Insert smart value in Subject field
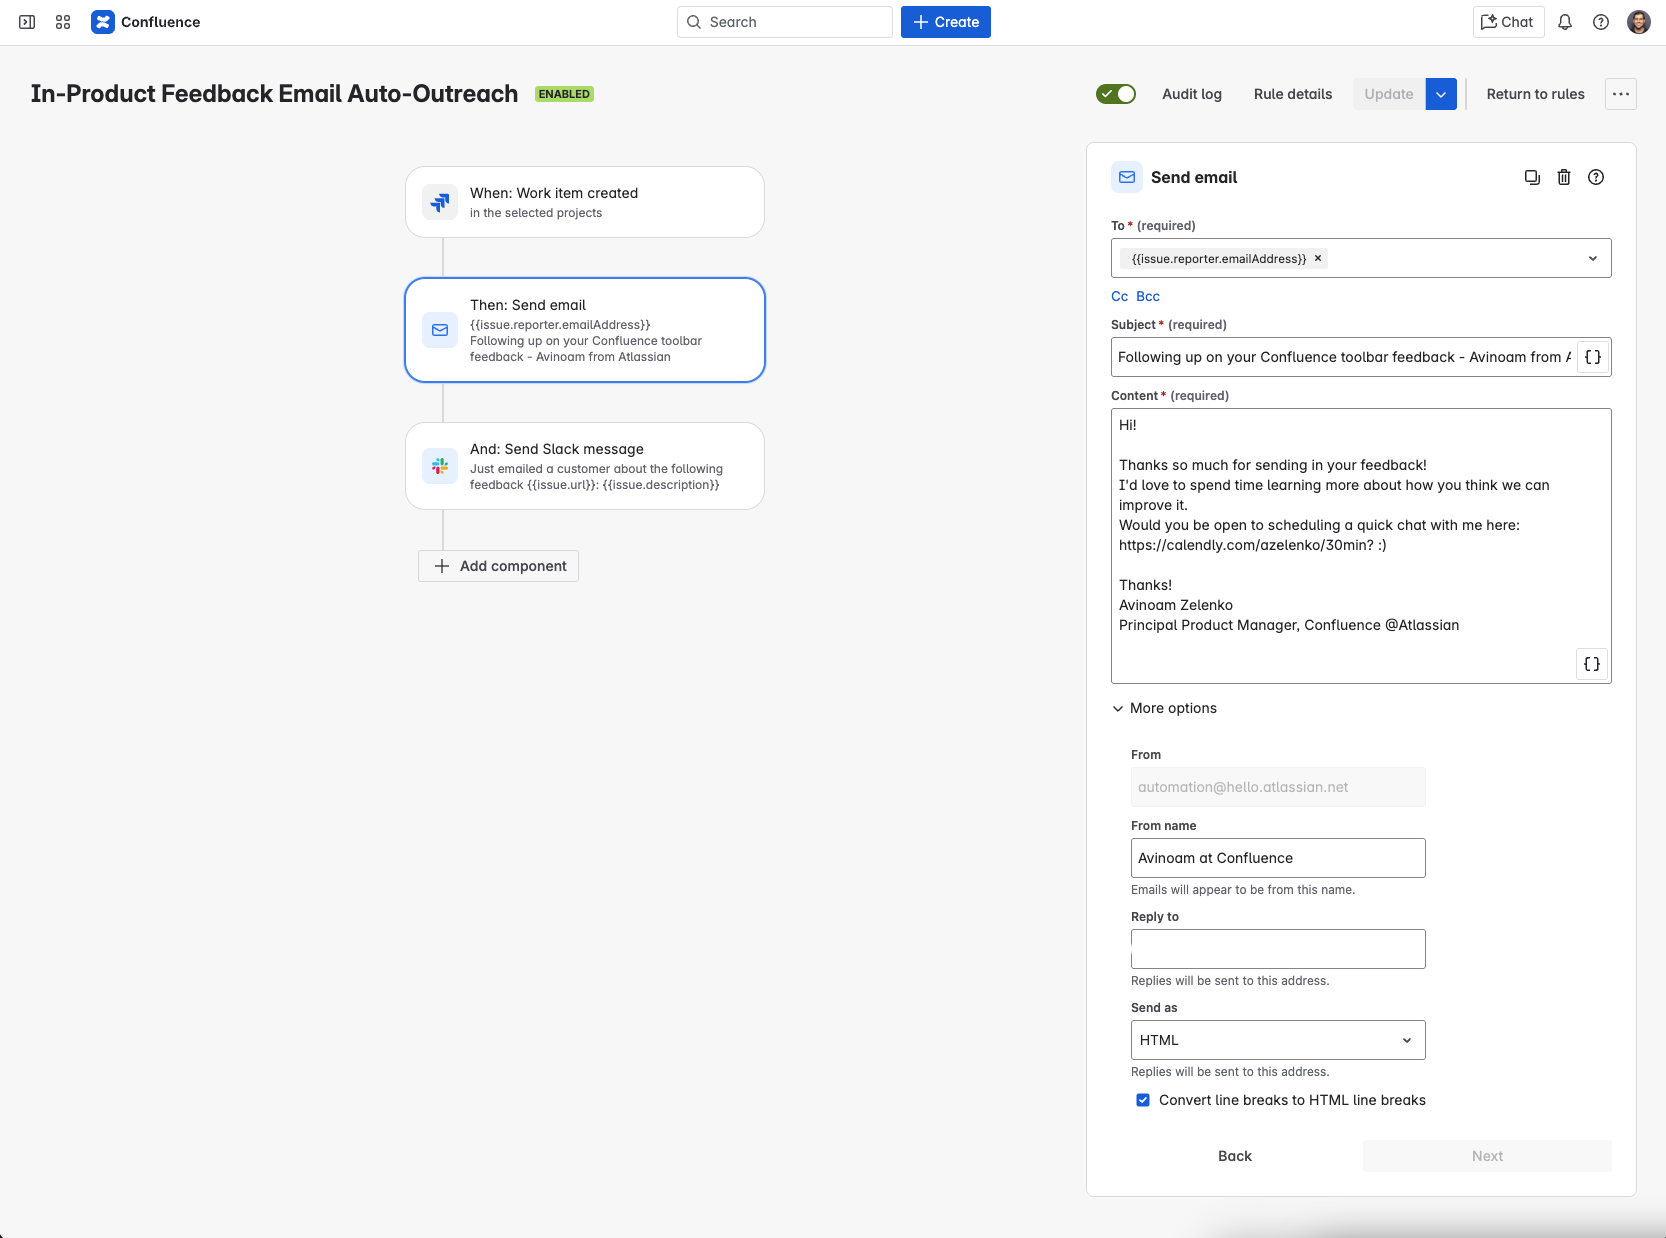Viewport: 1666px width, 1238px height. point(1593,357)
